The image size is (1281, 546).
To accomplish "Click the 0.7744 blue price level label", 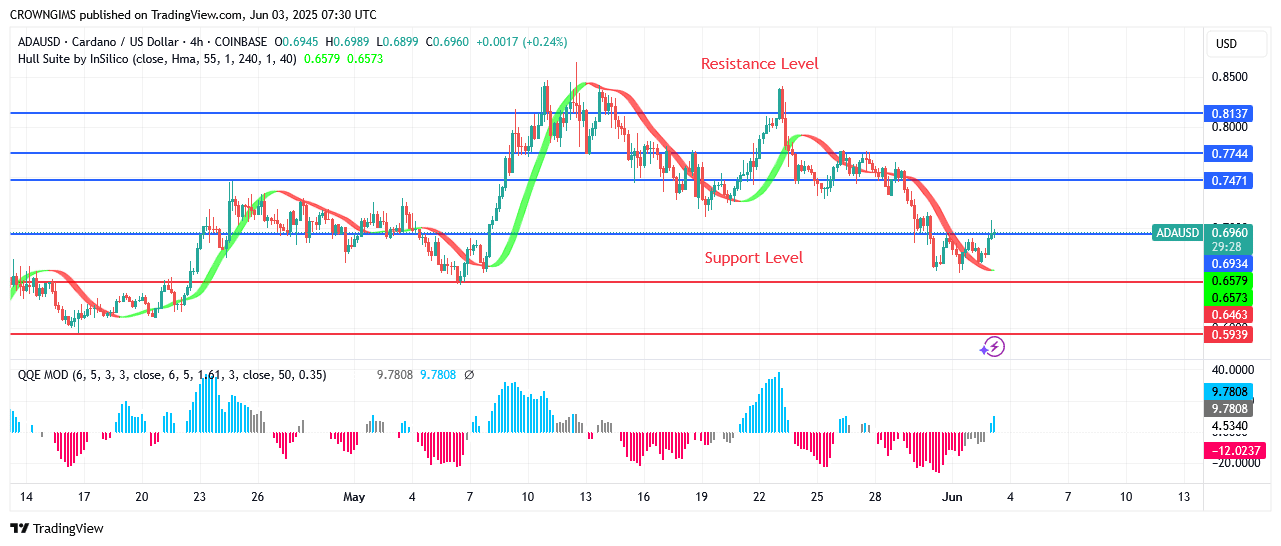I will pos(1228,154).
